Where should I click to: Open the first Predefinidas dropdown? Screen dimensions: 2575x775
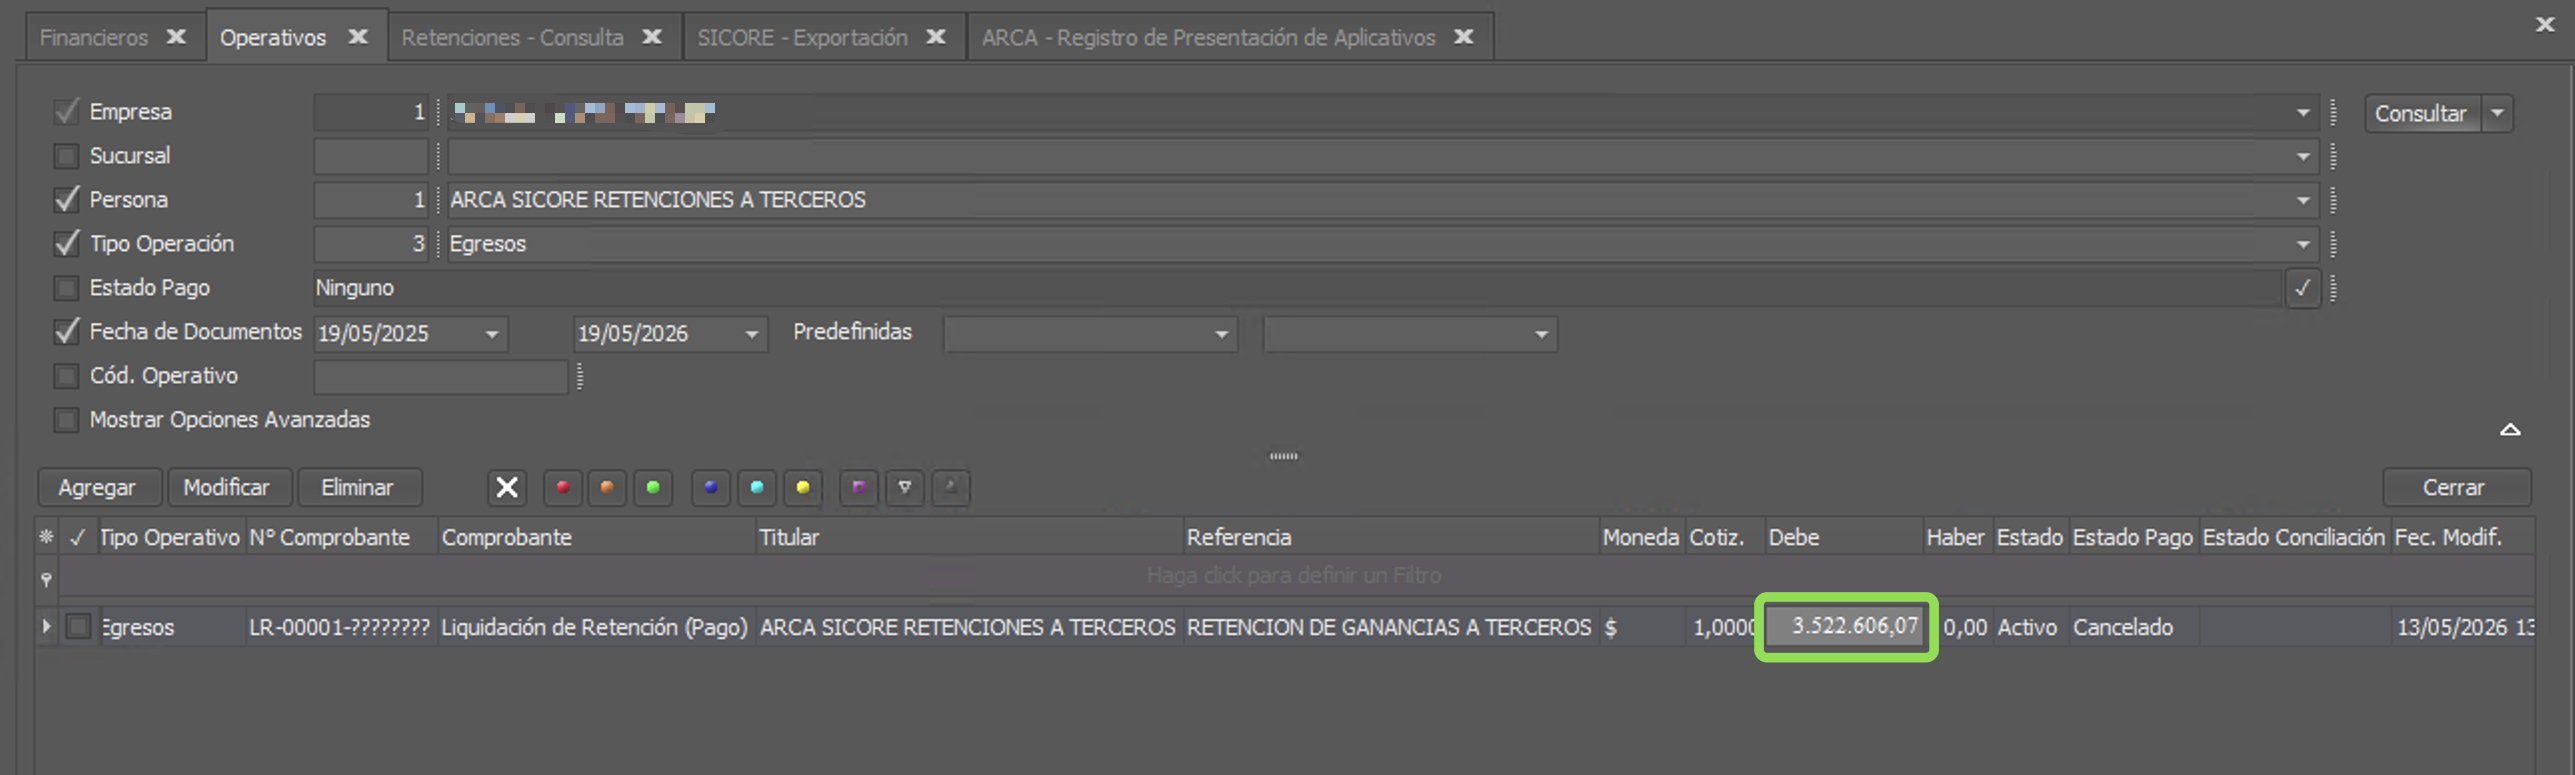click(x=1221, y=334)
